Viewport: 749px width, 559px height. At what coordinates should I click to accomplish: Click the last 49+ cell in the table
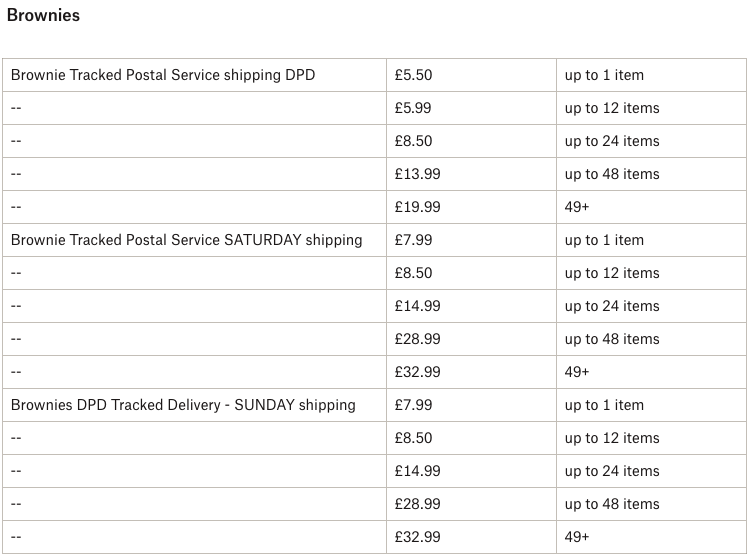pos(577,537)
